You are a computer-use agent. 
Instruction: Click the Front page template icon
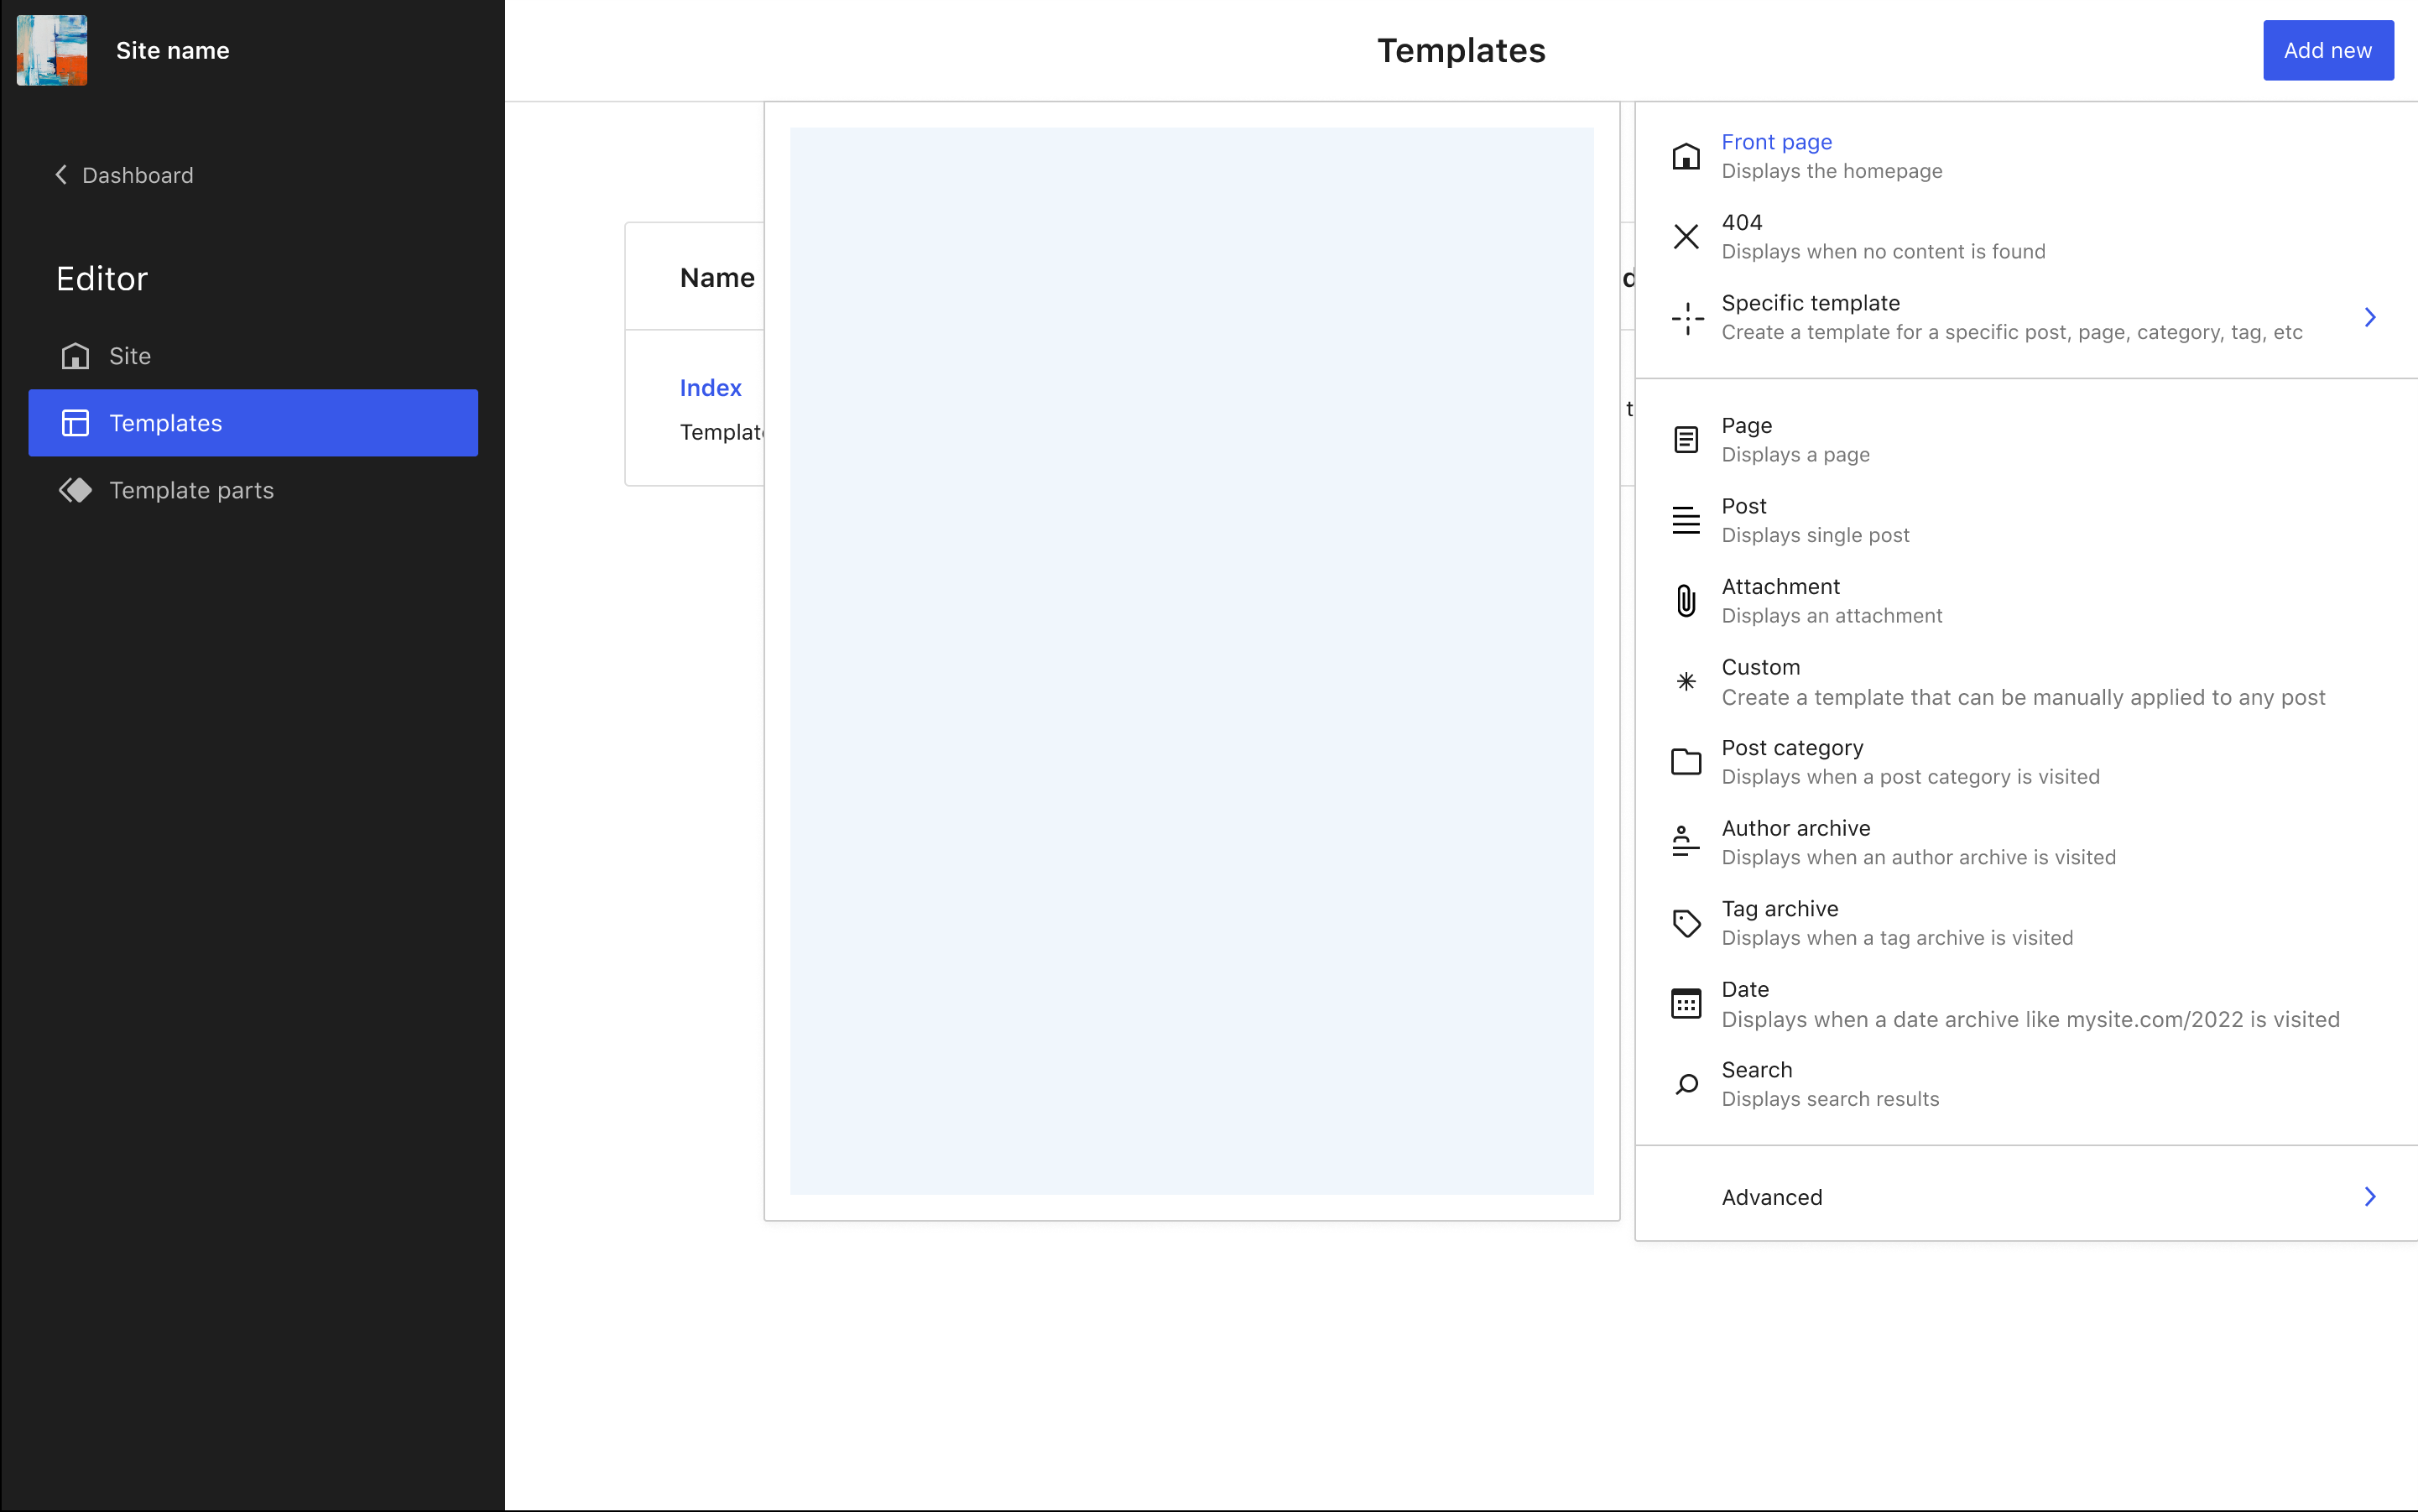(x=1683, y=155)
